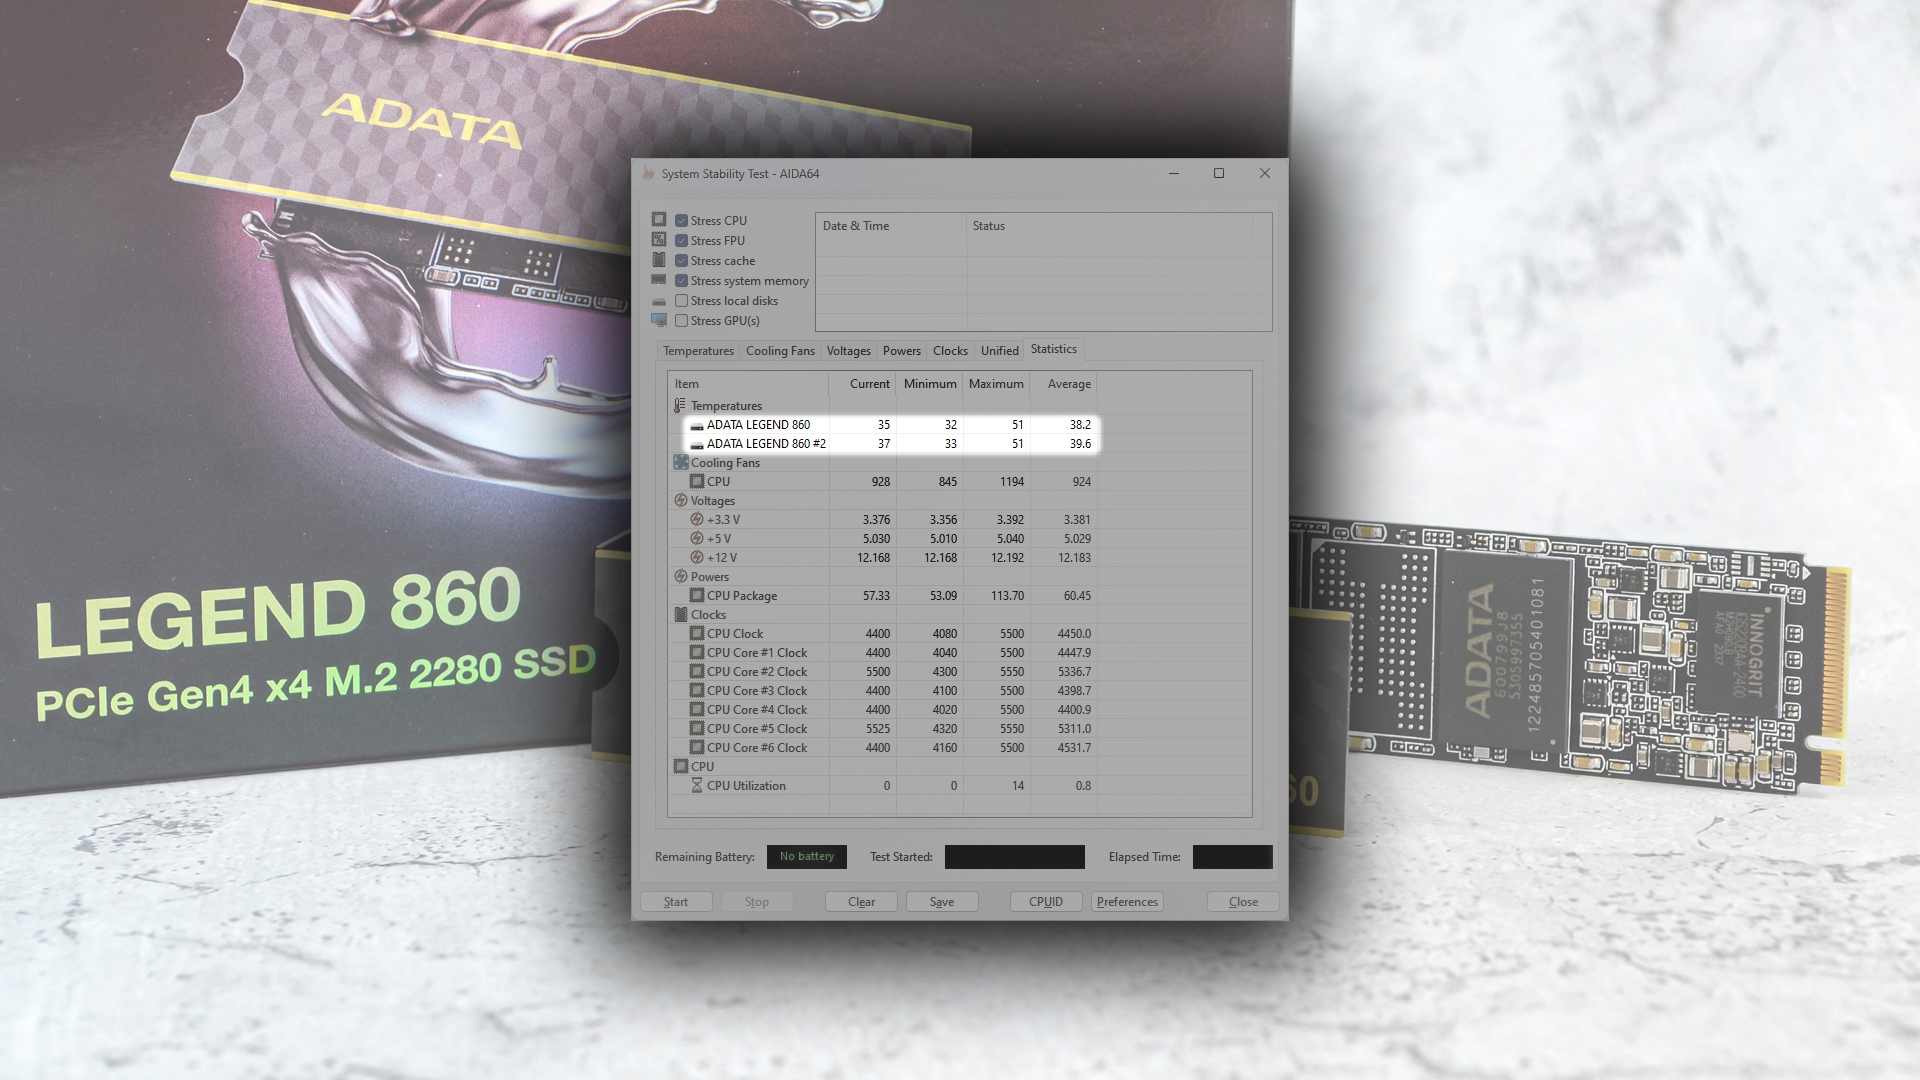
Task: Disable the Stress CPU checkbox
Action: pyautogui.click(x=681, y=221)
